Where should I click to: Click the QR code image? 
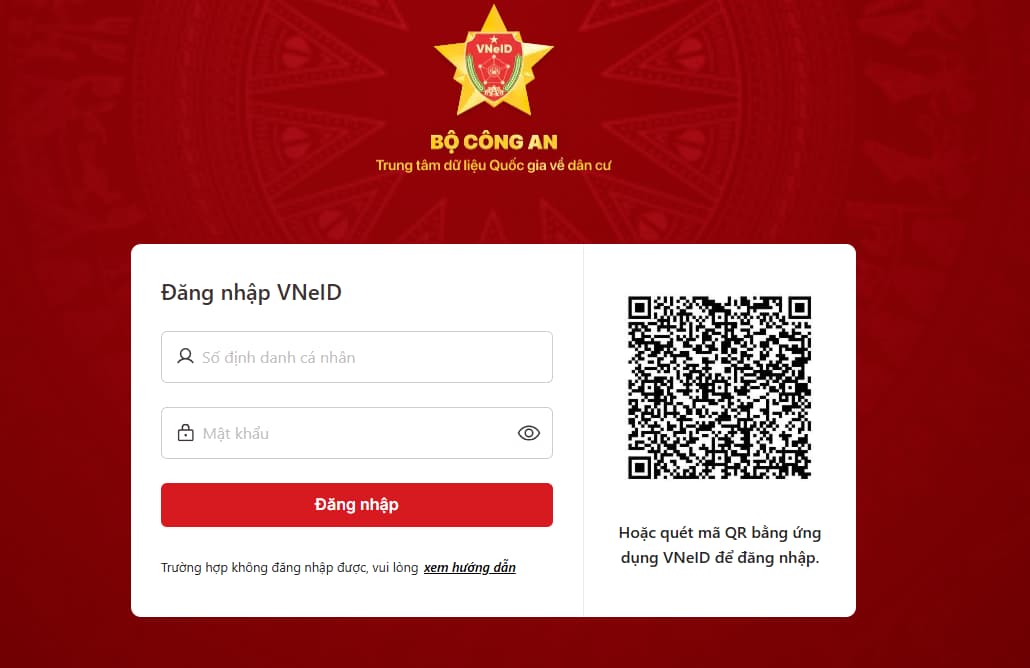[719, 388]
